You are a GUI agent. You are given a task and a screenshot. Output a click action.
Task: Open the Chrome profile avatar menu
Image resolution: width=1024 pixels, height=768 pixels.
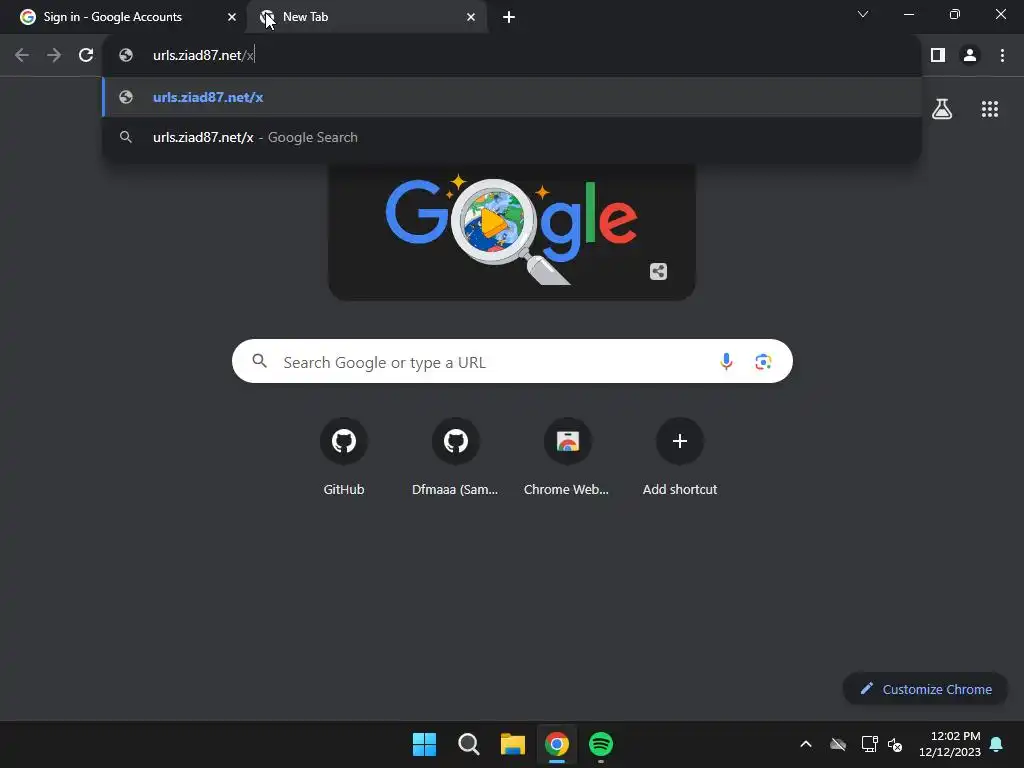point(970,56)
